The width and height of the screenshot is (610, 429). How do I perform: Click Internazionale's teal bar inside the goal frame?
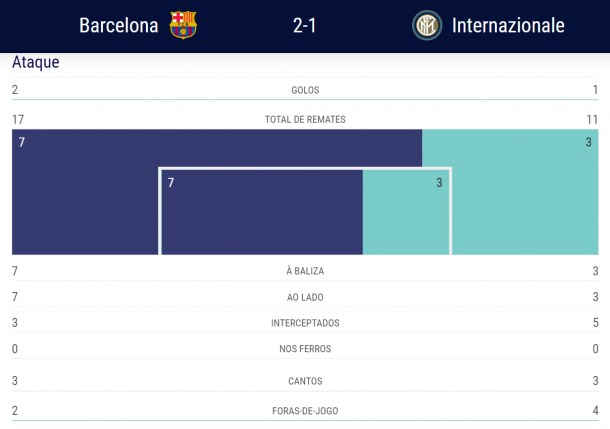pyautogui.click(x=406, y=212)
